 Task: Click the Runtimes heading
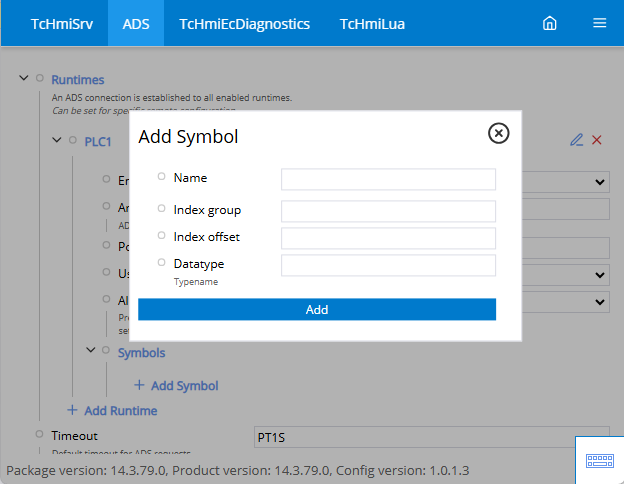(78, 80)
